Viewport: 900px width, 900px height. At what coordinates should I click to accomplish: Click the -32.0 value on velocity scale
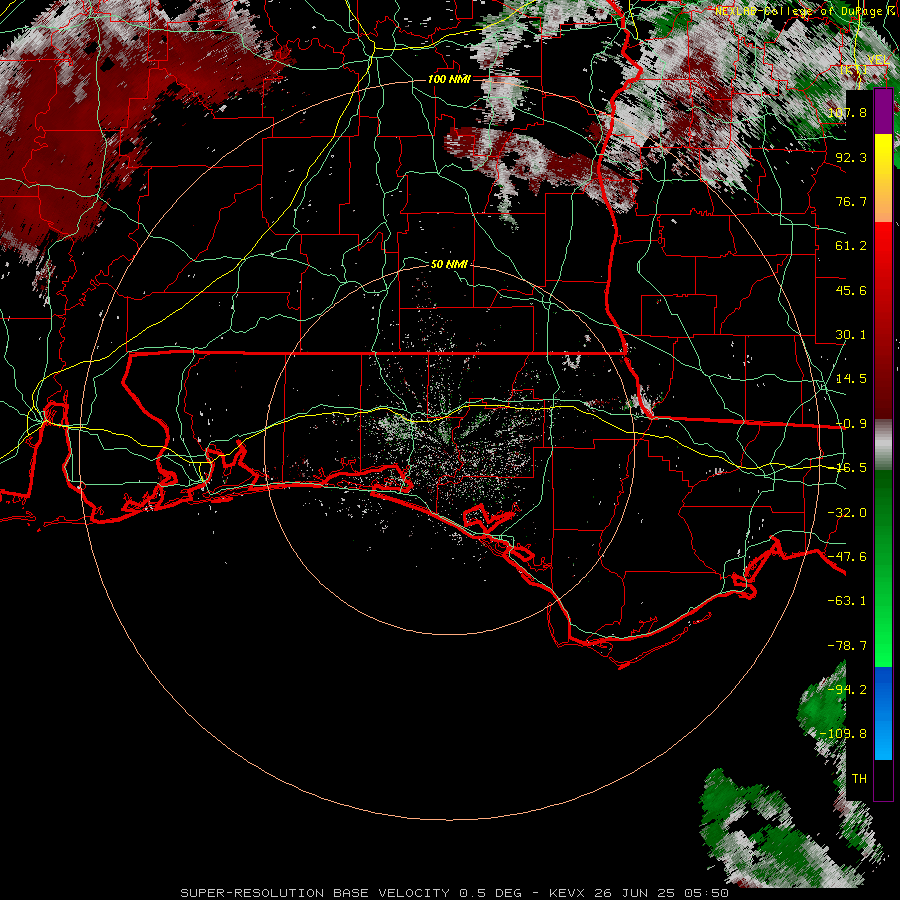(x=847, y=513)
